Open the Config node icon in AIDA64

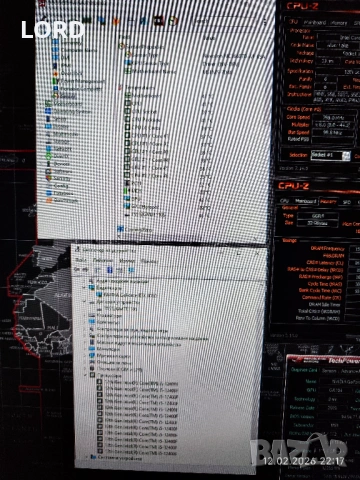coord(49,186)
